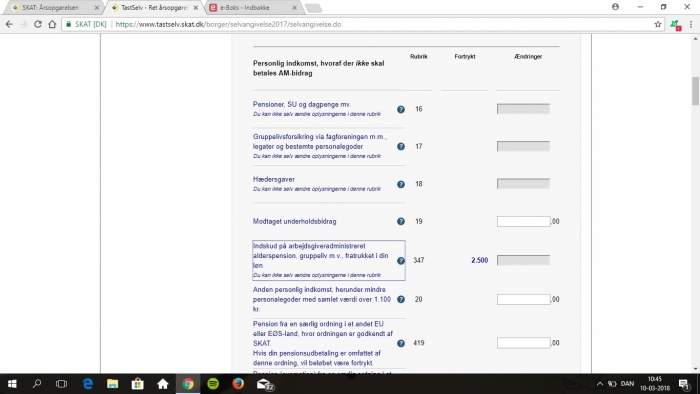This screenshot has height=394, width=700.
Task: Open the Chrome profile icon
Action: point(615,7)
